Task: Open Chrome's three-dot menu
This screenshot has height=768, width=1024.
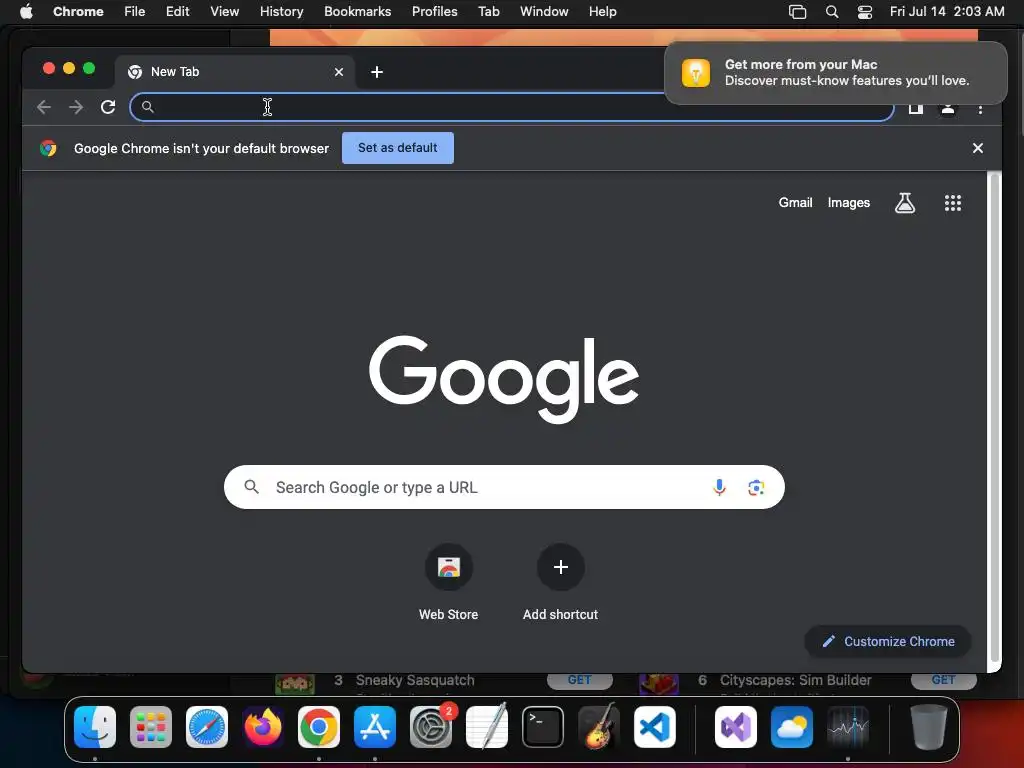Action: [x=980, y=109]
